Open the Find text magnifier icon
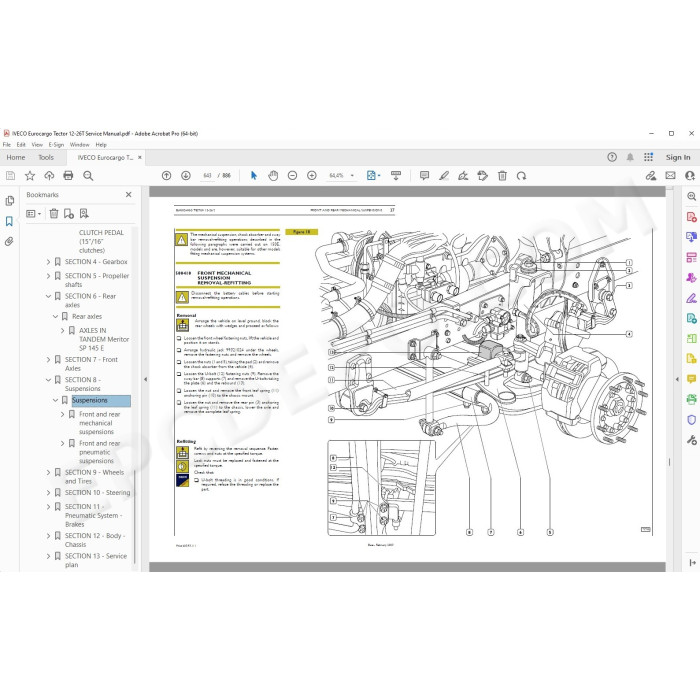The width and height of the screenshot is (700, 700). 88,175
